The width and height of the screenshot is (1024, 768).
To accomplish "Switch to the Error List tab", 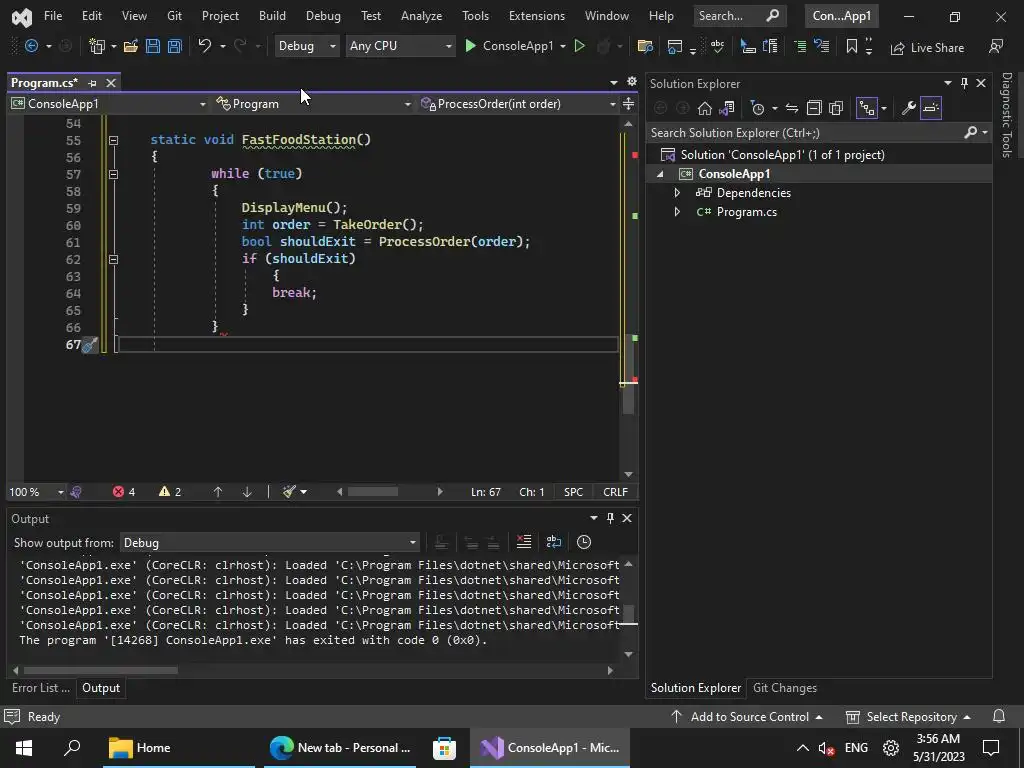I will [40, 688].
